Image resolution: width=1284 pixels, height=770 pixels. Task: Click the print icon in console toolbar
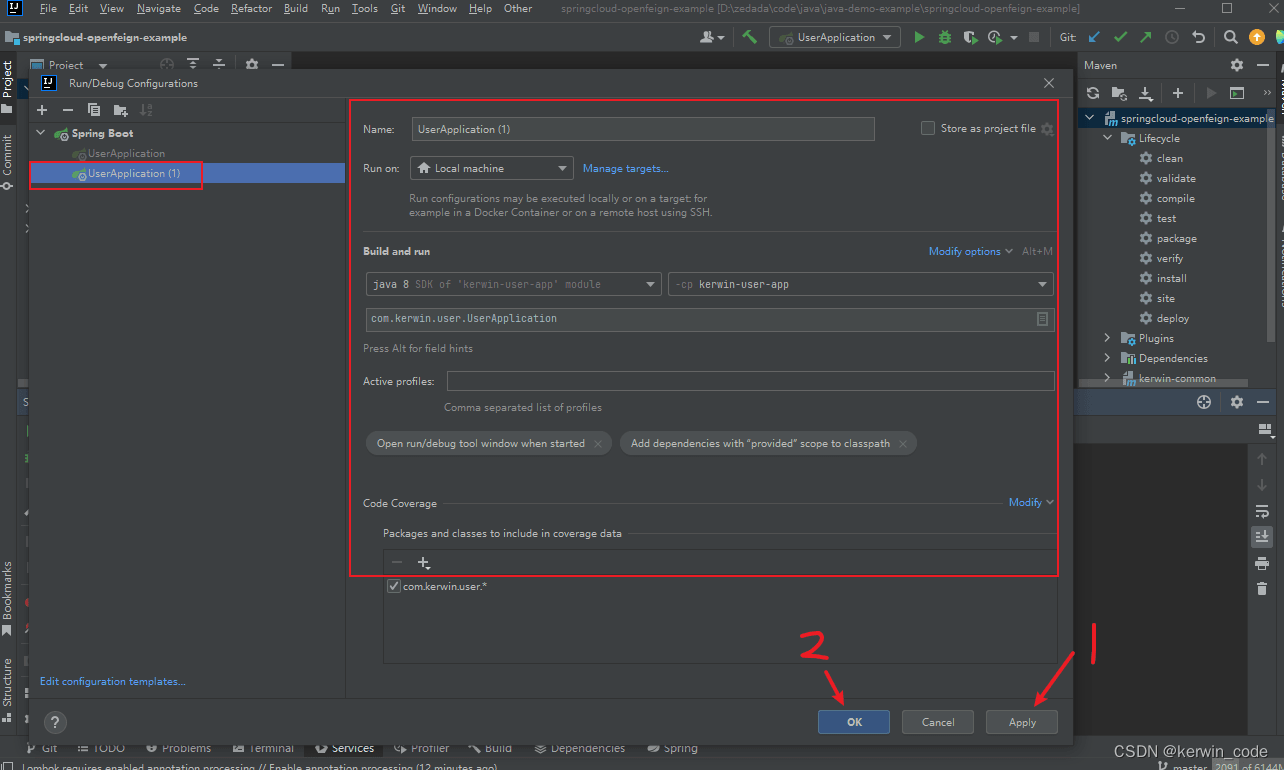[1262, 563]
